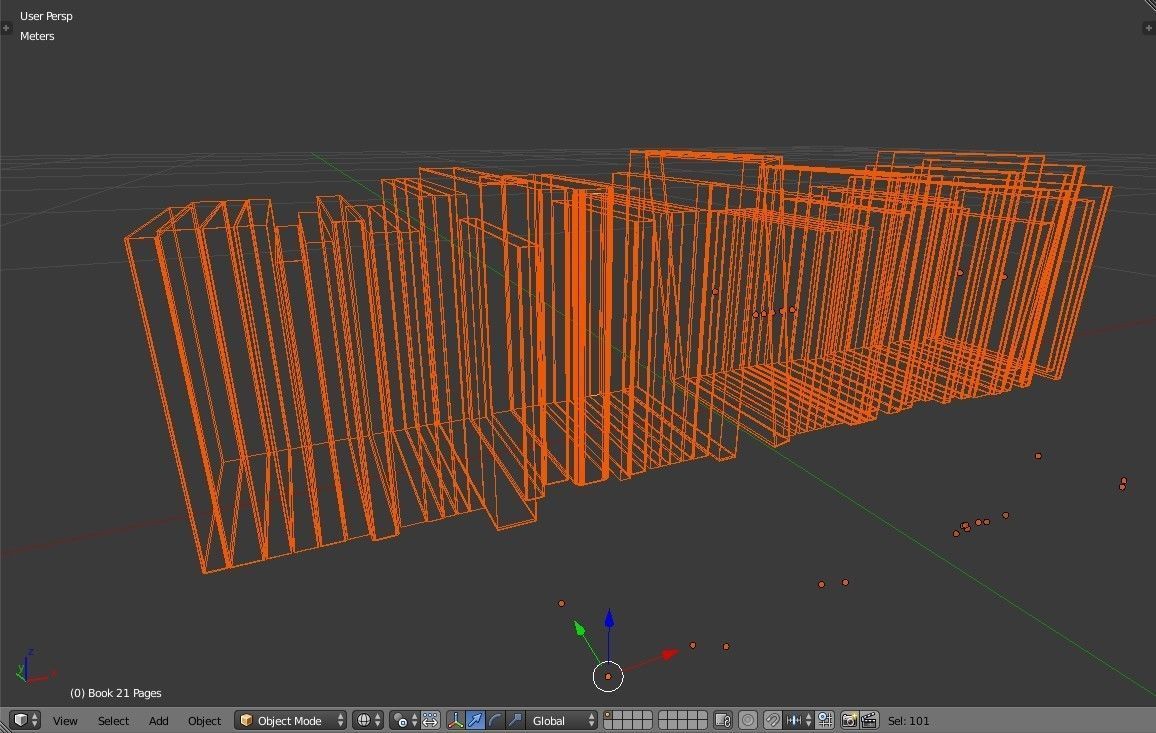Click the OpenGL render image camera icon

[x=849, y=720]
